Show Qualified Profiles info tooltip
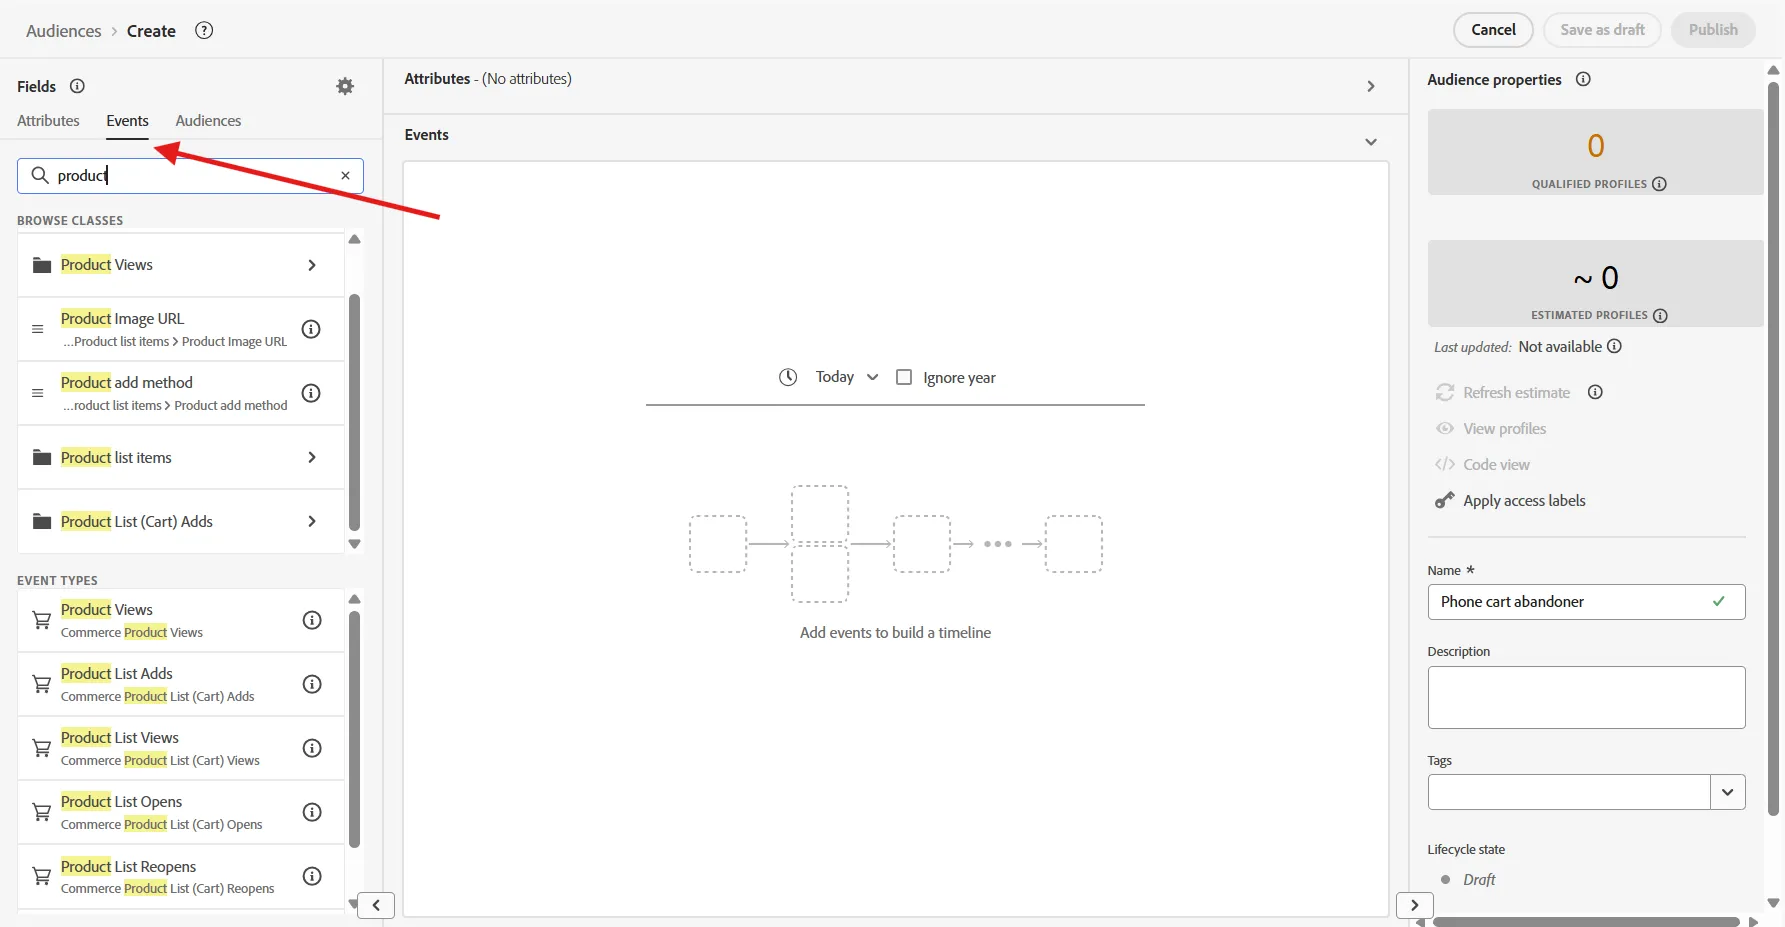 [x=1659, y=184]
